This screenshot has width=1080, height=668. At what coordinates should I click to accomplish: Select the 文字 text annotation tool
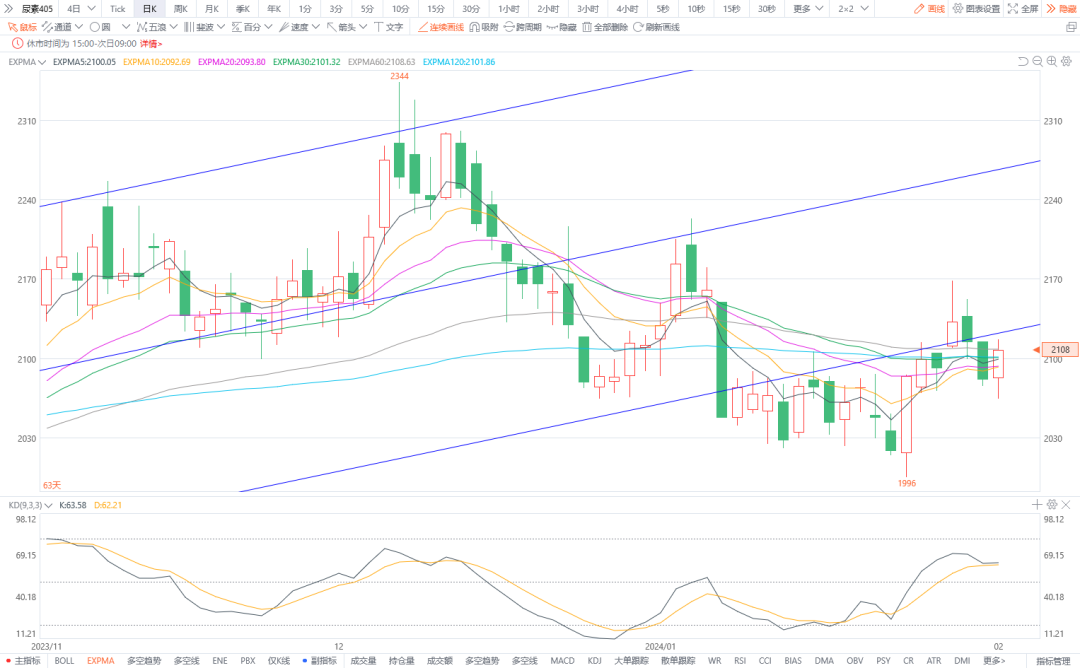[388, 27]
